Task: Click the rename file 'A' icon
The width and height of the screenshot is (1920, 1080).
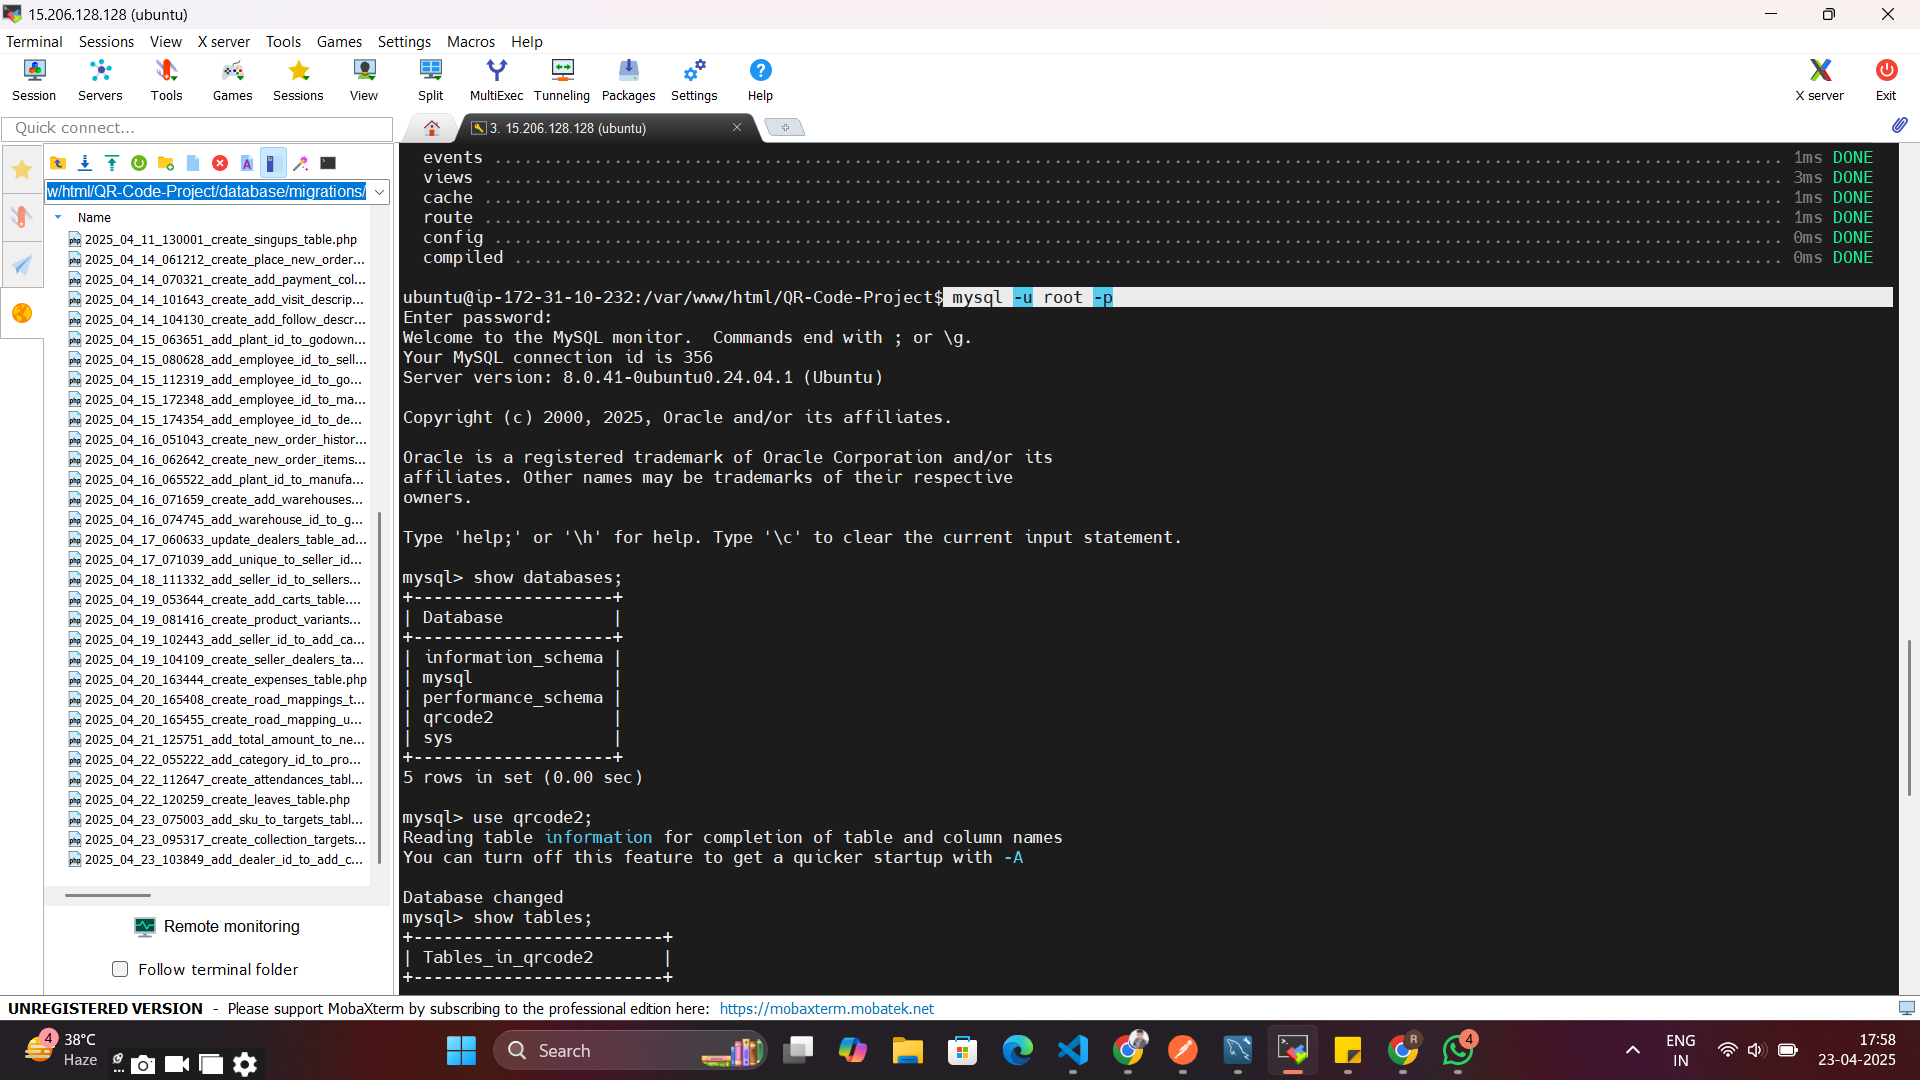Action: (x=247, y=163)
